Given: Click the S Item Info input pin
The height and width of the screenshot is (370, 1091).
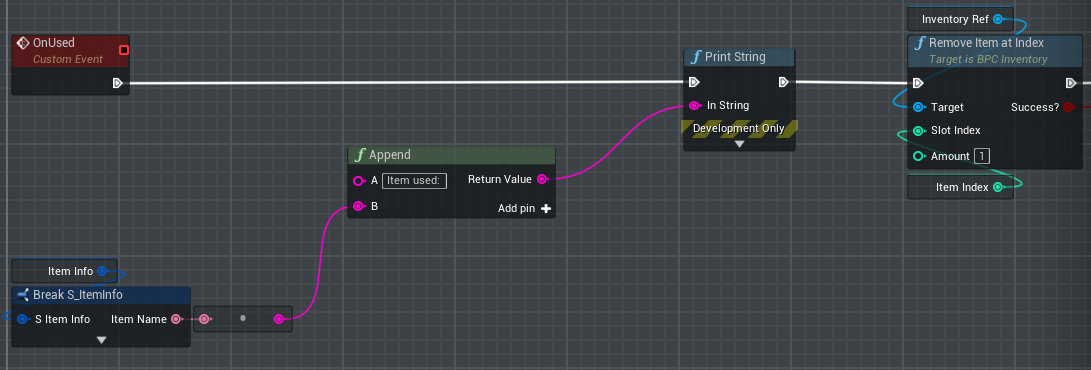Looking at the screenshot, I should click(22, 319).
